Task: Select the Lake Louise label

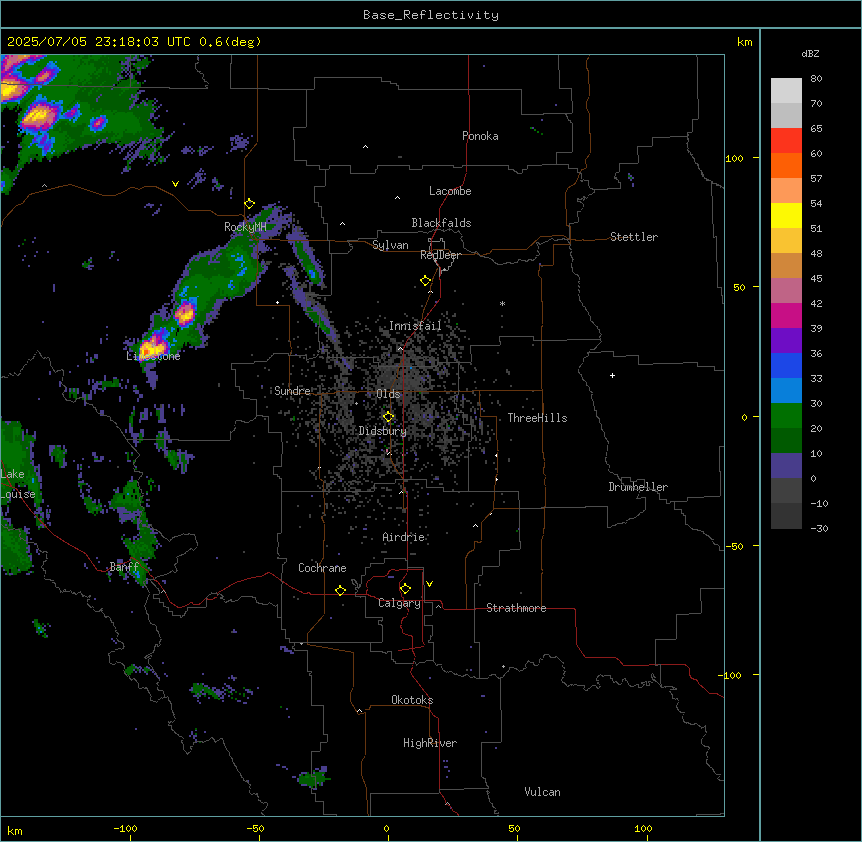Action: pyautogui.click(x=18, y=484)
